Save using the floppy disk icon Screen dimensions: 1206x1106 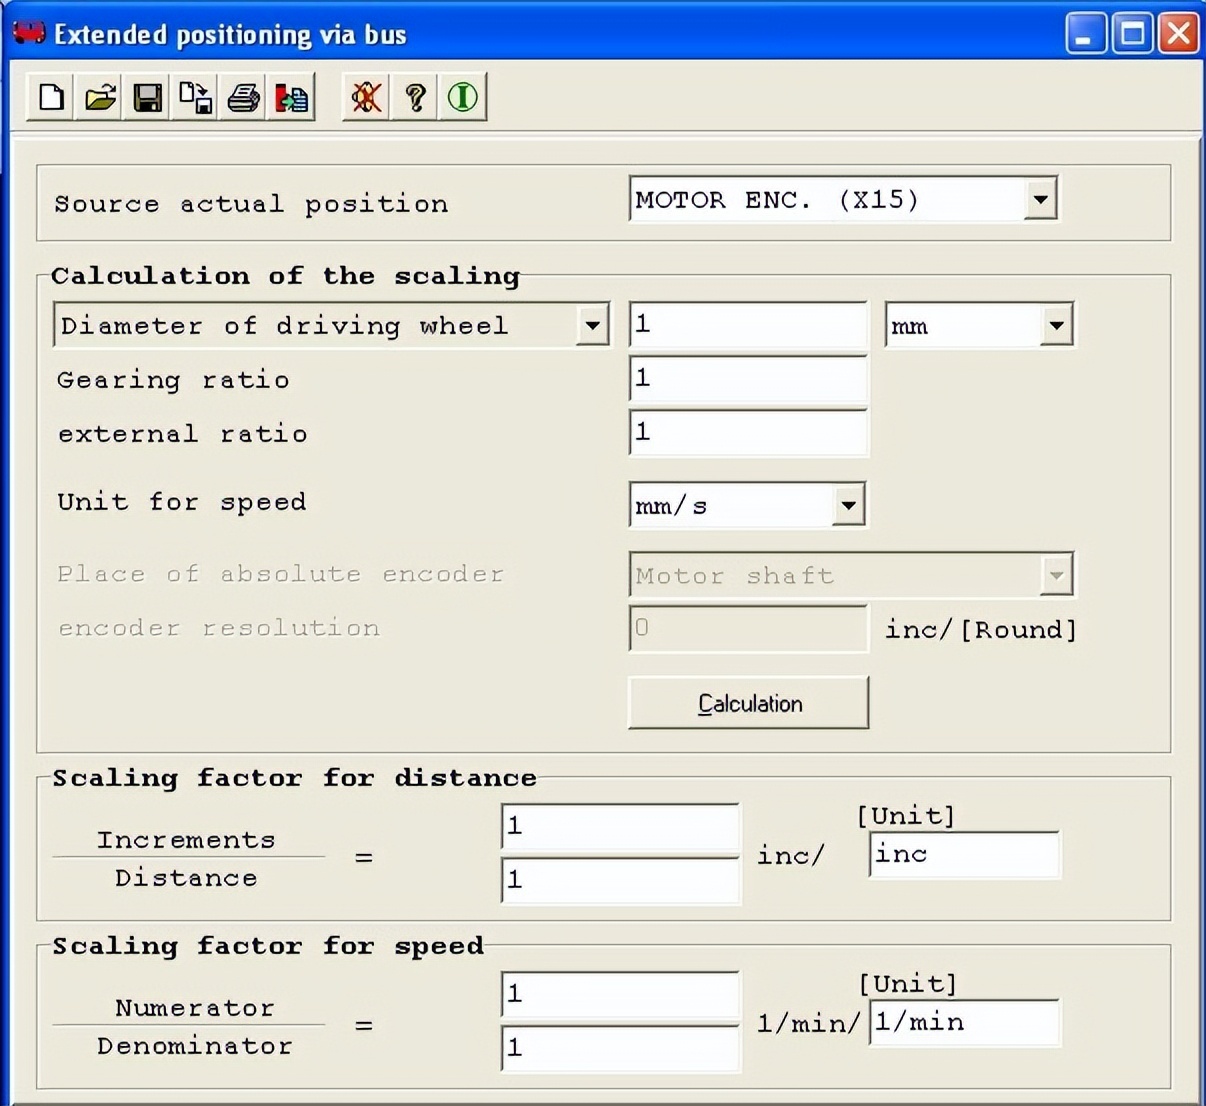tap(148, 98)
